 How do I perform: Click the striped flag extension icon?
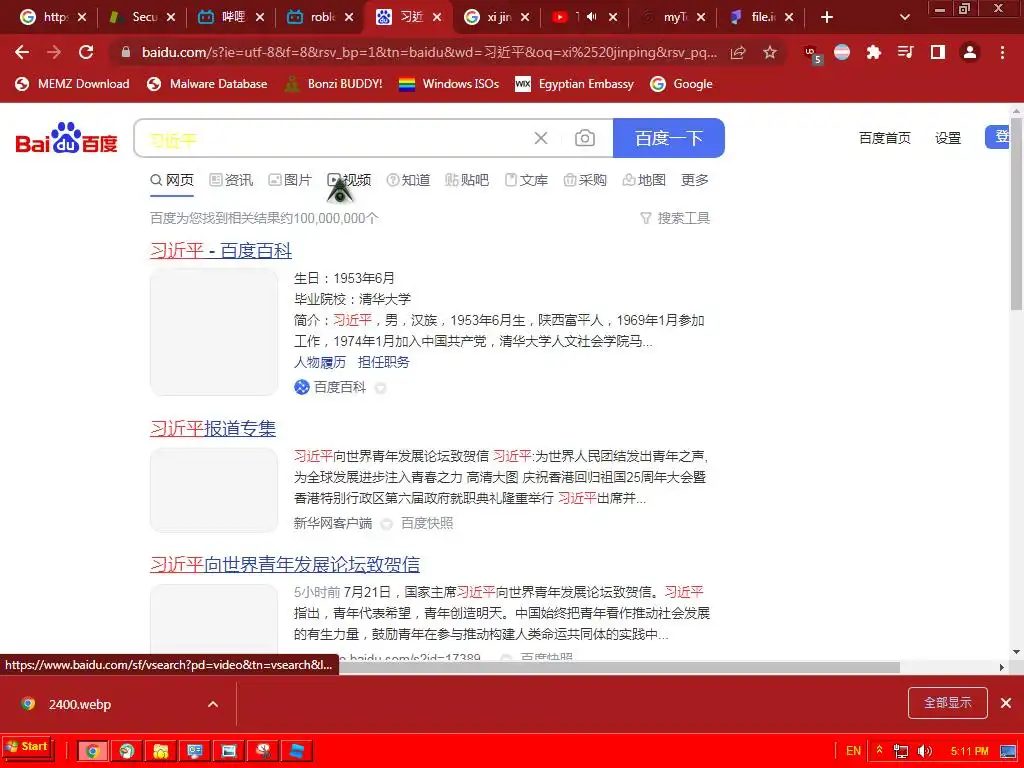coord(842,52)
